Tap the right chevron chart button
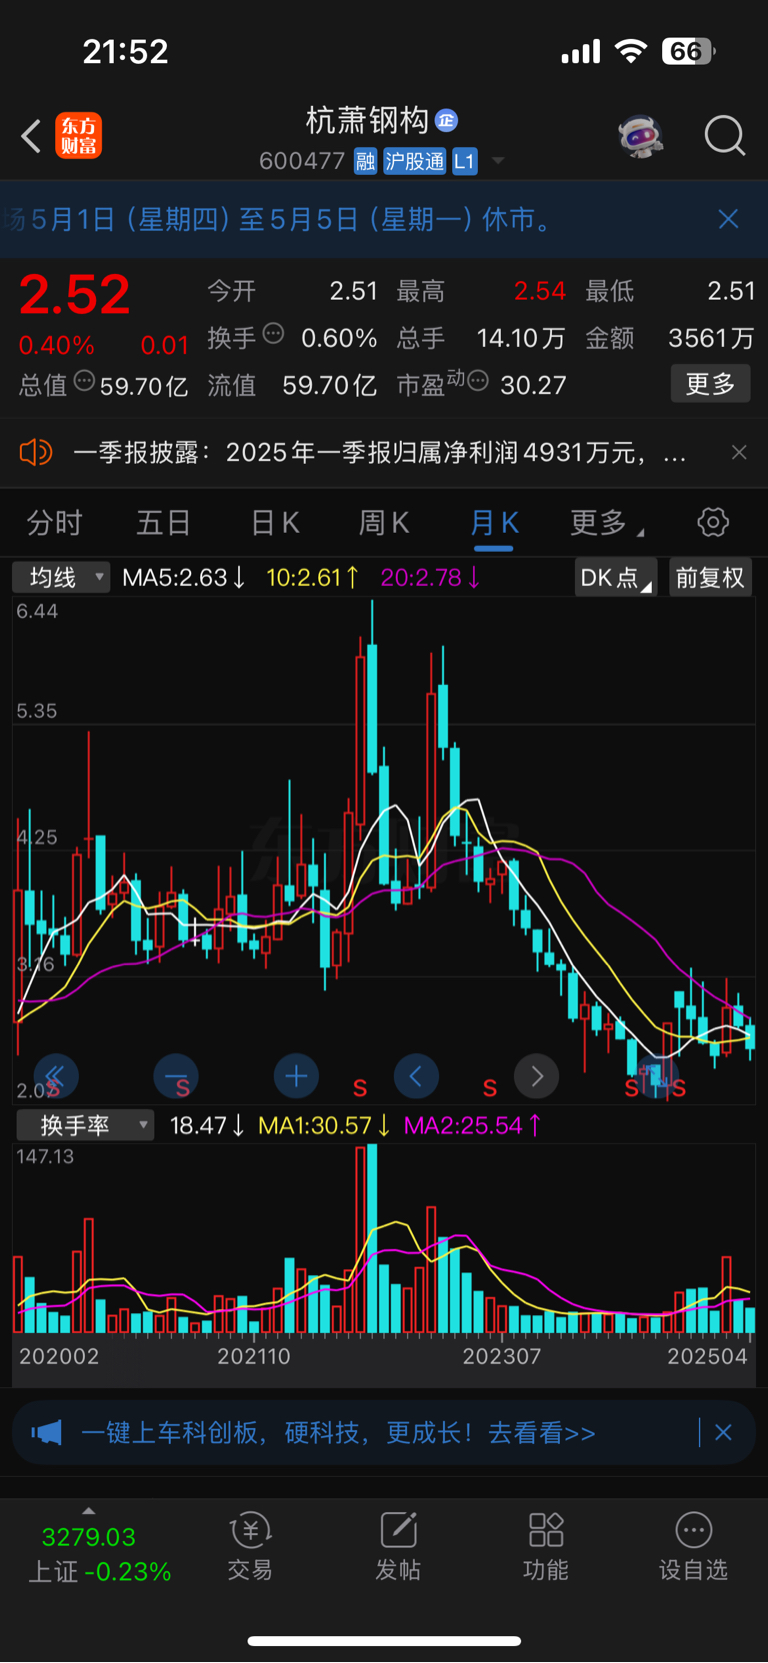This screenshot has height=1663, width=768. (x=537, y=1076)
